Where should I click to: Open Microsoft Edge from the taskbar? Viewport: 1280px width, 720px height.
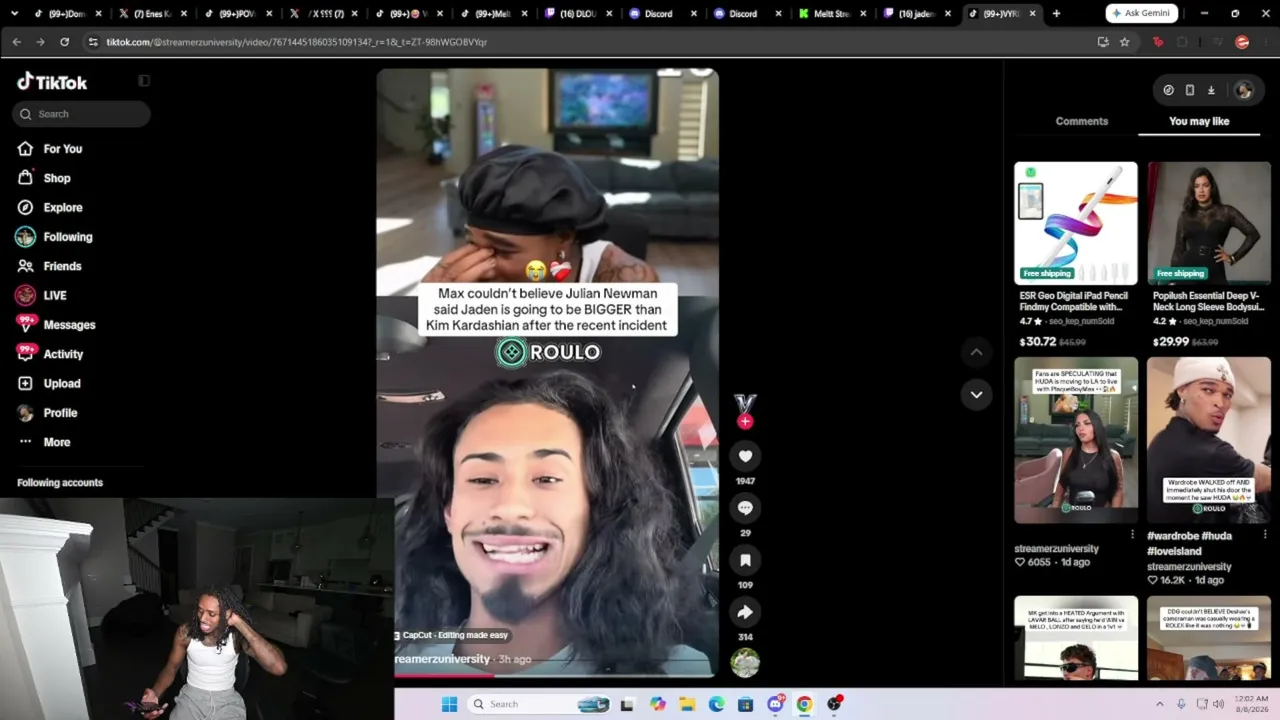717,704
